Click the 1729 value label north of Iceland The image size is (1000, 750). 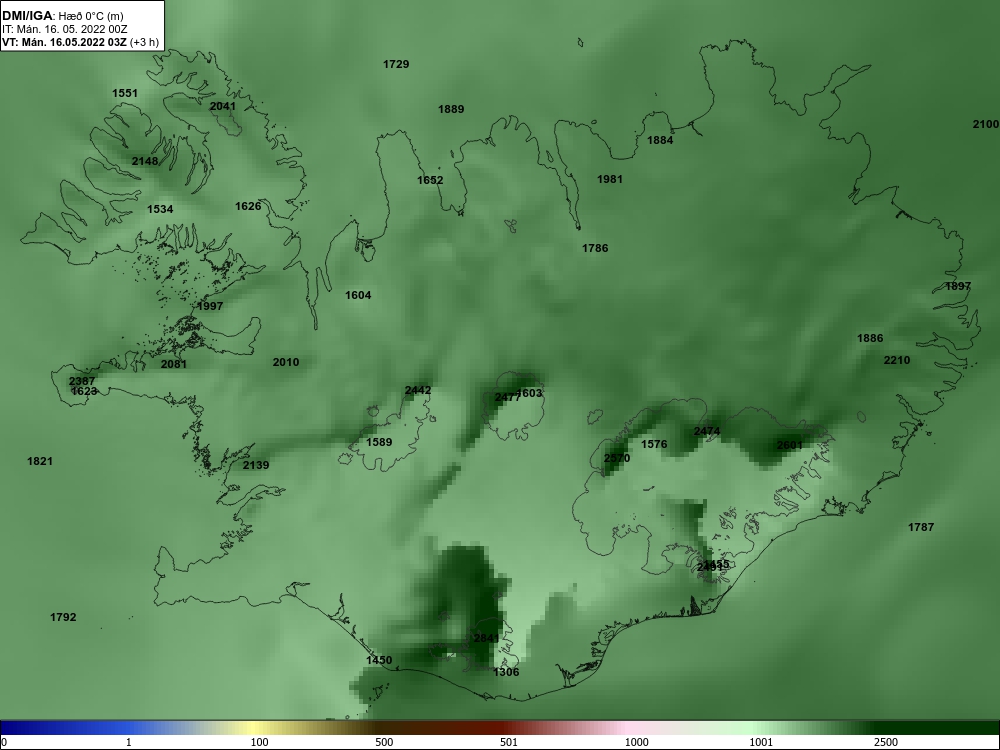(396, 64)
